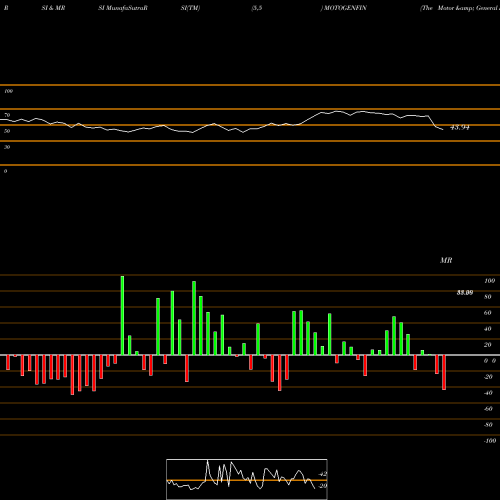Click the 33.09 MR value label
Viewport: 500px width, 500px height.
465,293
